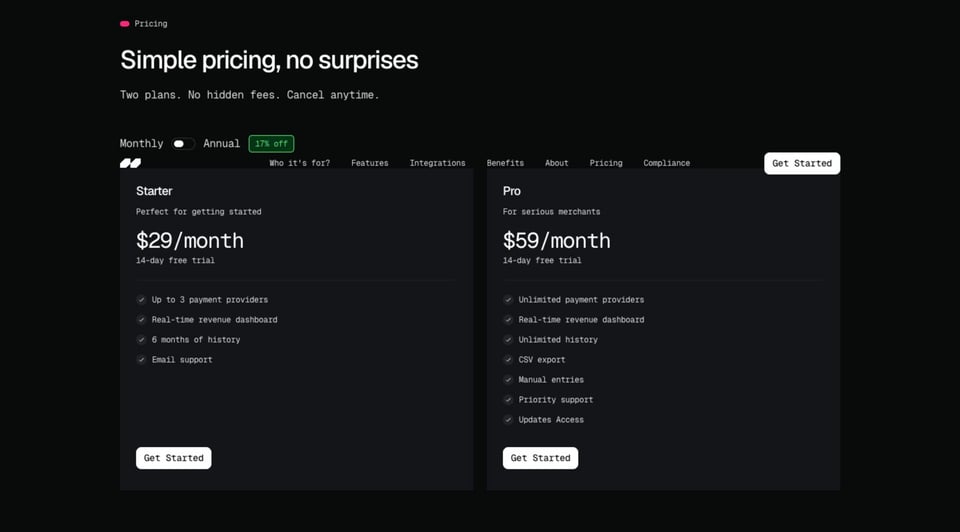The height and width of the screenshot is (532, 960).
Task: Click "CSV export" feature text
Action: point(542,360)
